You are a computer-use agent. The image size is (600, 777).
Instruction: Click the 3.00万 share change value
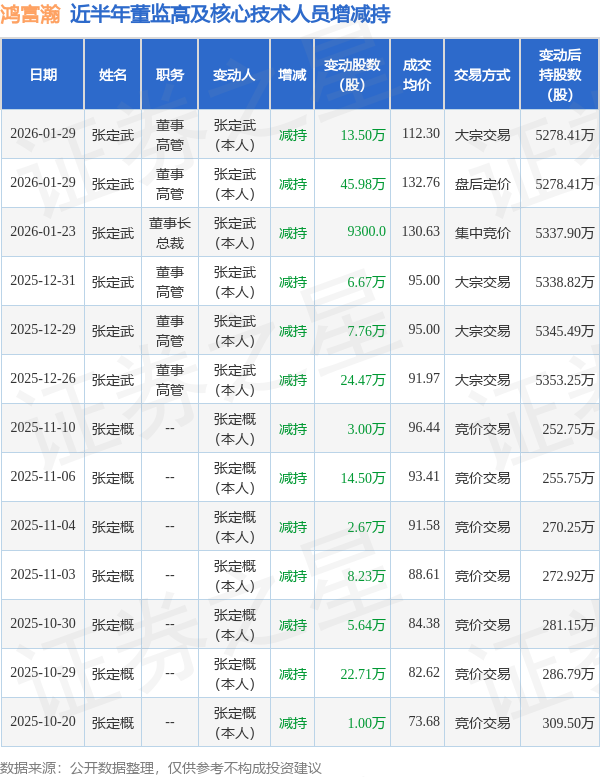366,429
